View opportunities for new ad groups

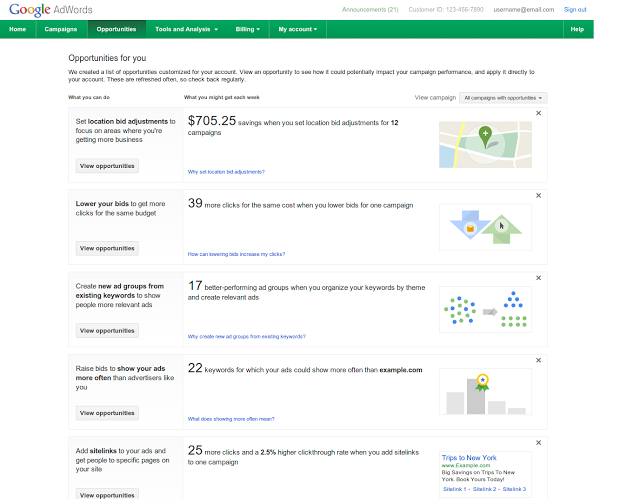point(107,331)
